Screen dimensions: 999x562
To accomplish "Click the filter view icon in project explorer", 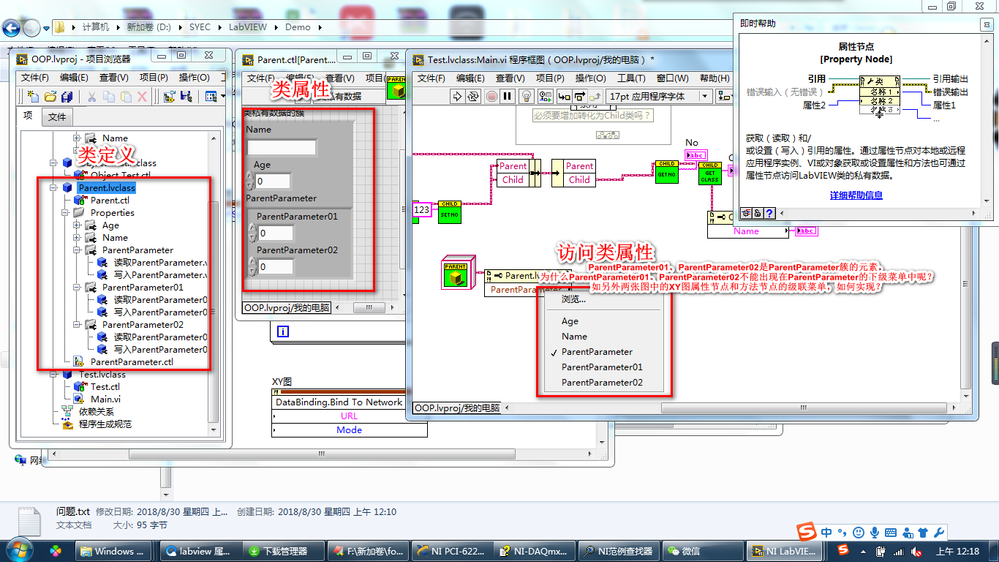I will (x=213, y=97).
